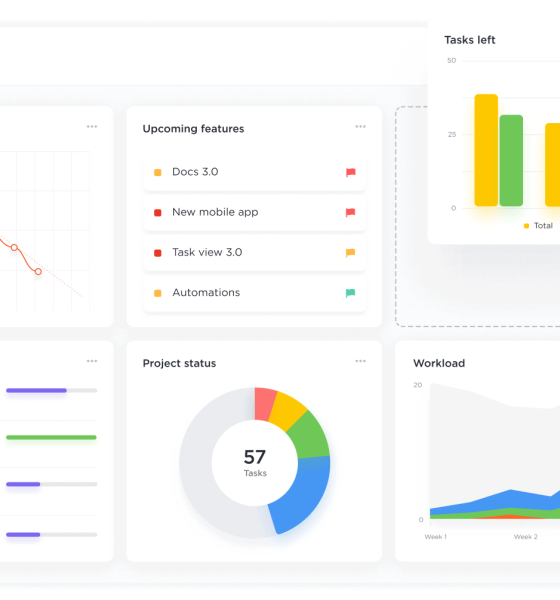
Task: Select the red donut chart segment
Action: pos(265,404)
